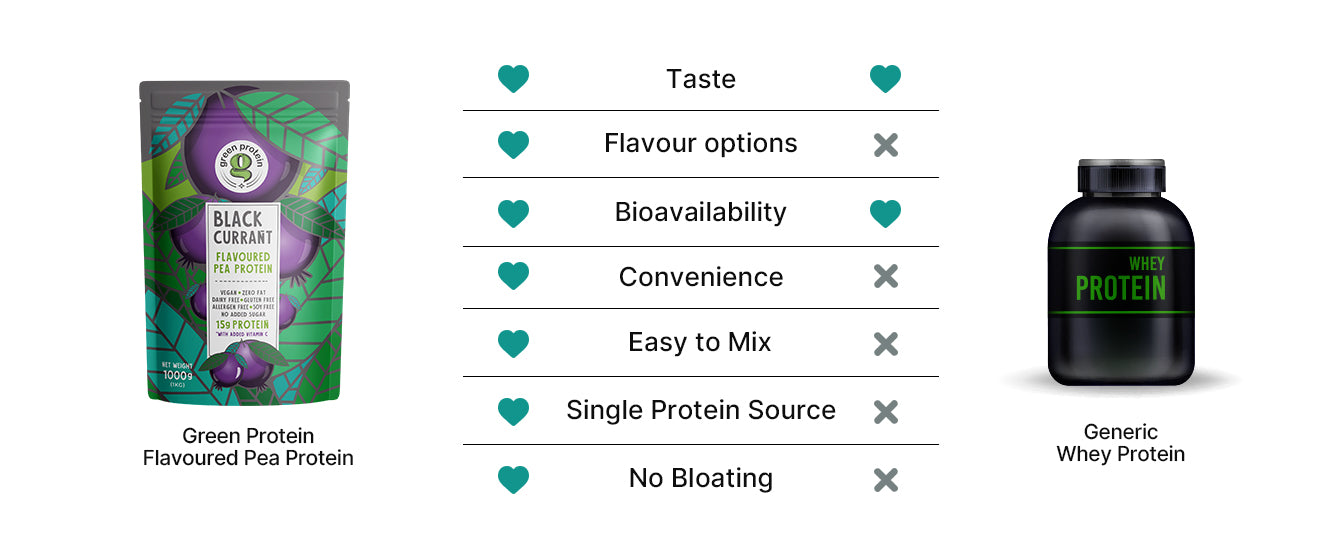Screen dimensions: 1320x558
Task: Click the X icon beside Flavour options
Action: click(885, 145)
